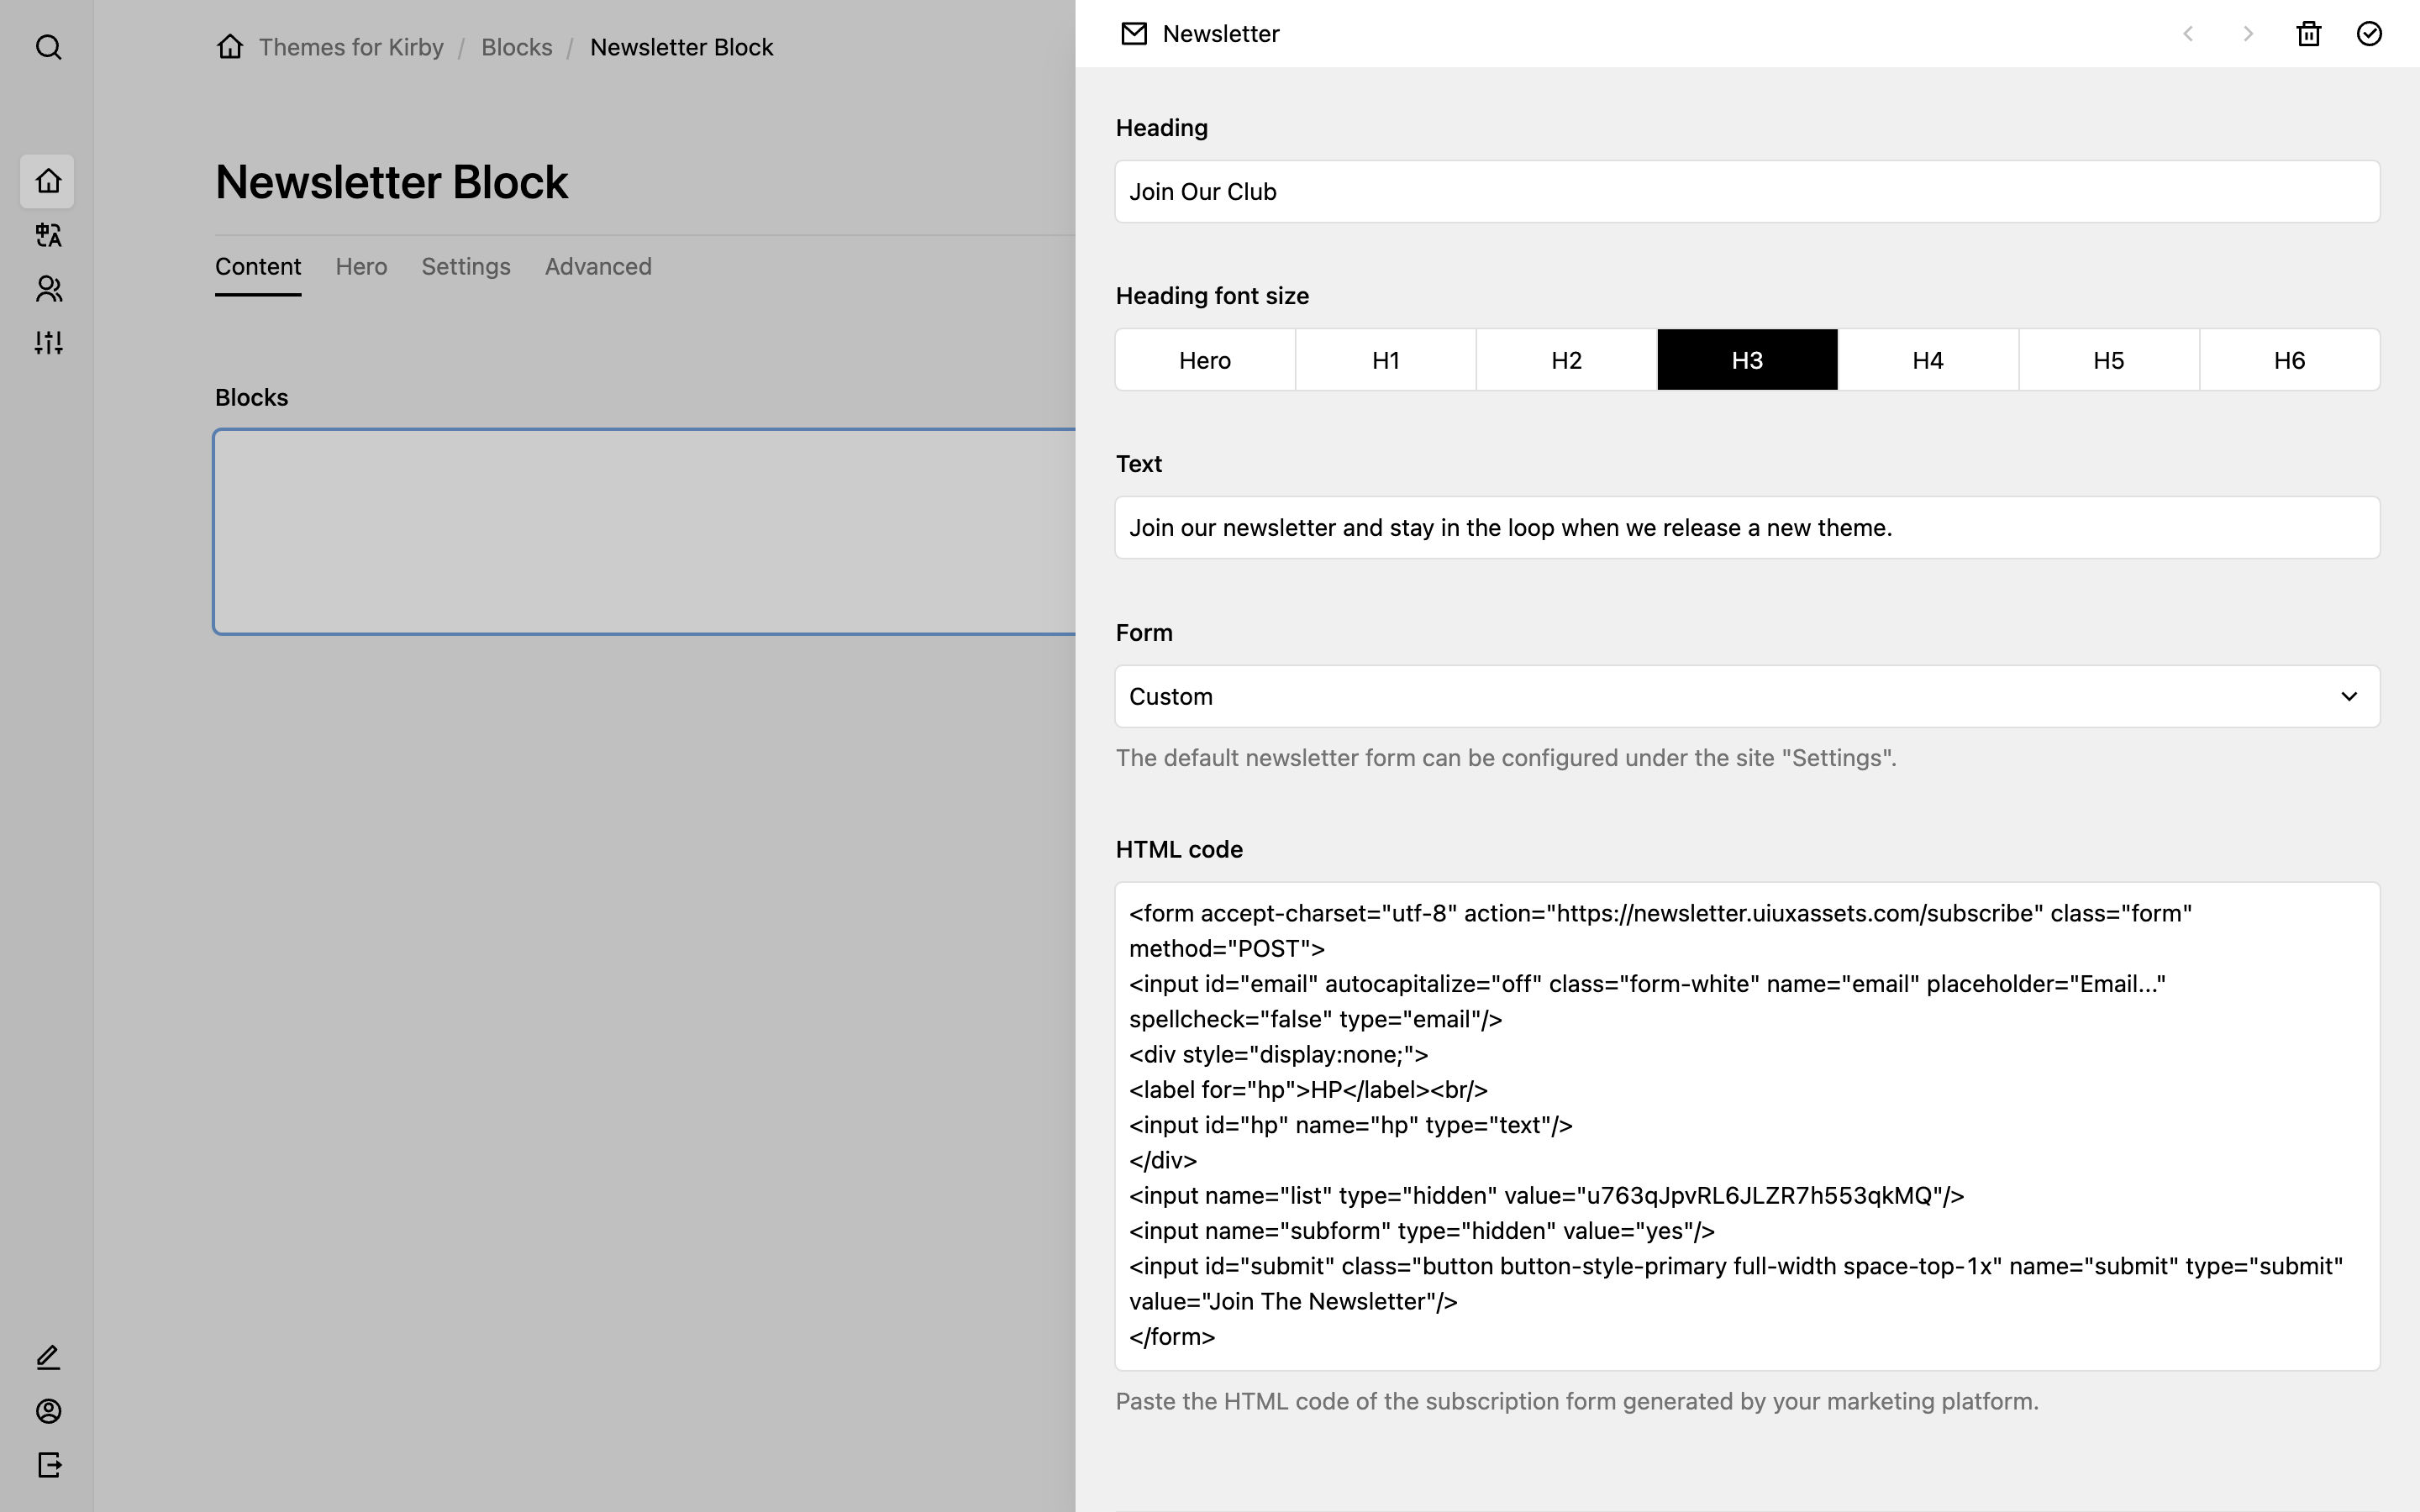The width and height of the screenshot is (2420, 1512).
Task: Open System settings sliders icon
Action: 48,343
